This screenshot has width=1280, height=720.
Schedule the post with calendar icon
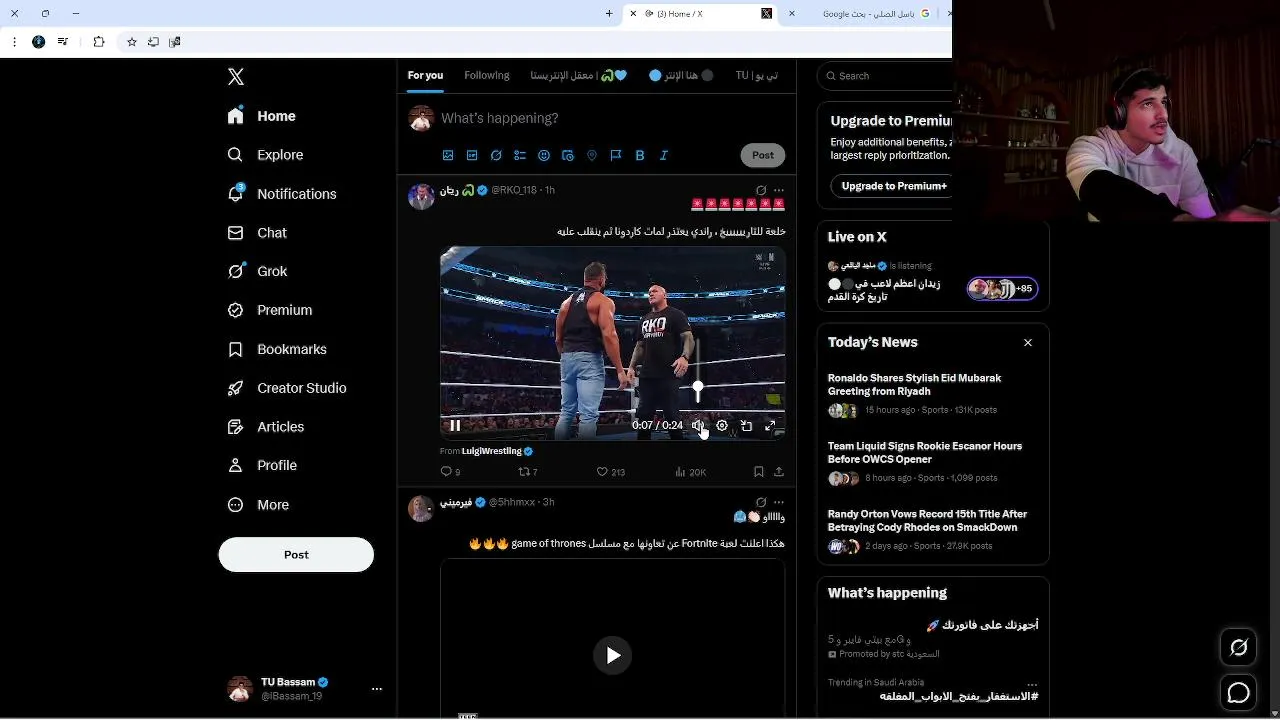click(x=568, y=155)
